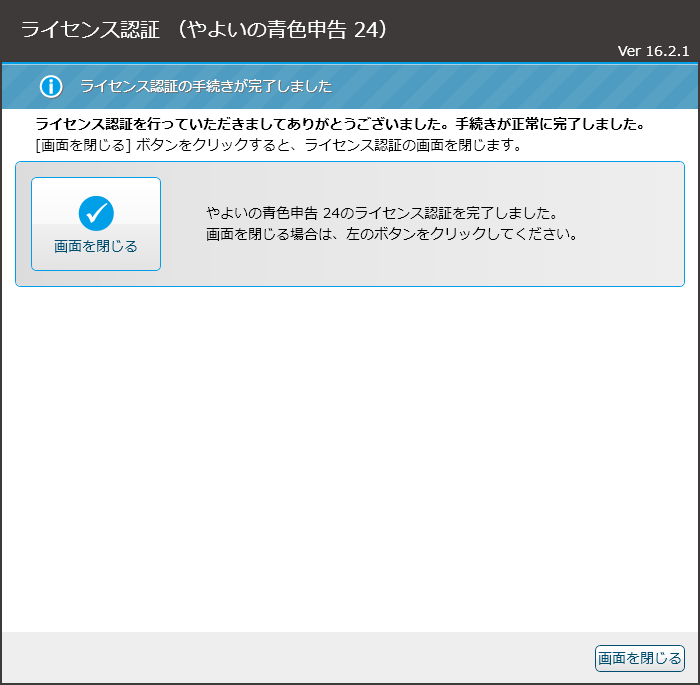Click the large 画面を閉じる button with checkmark
Viewport: 700px width, 685px height.
(96, 224)
